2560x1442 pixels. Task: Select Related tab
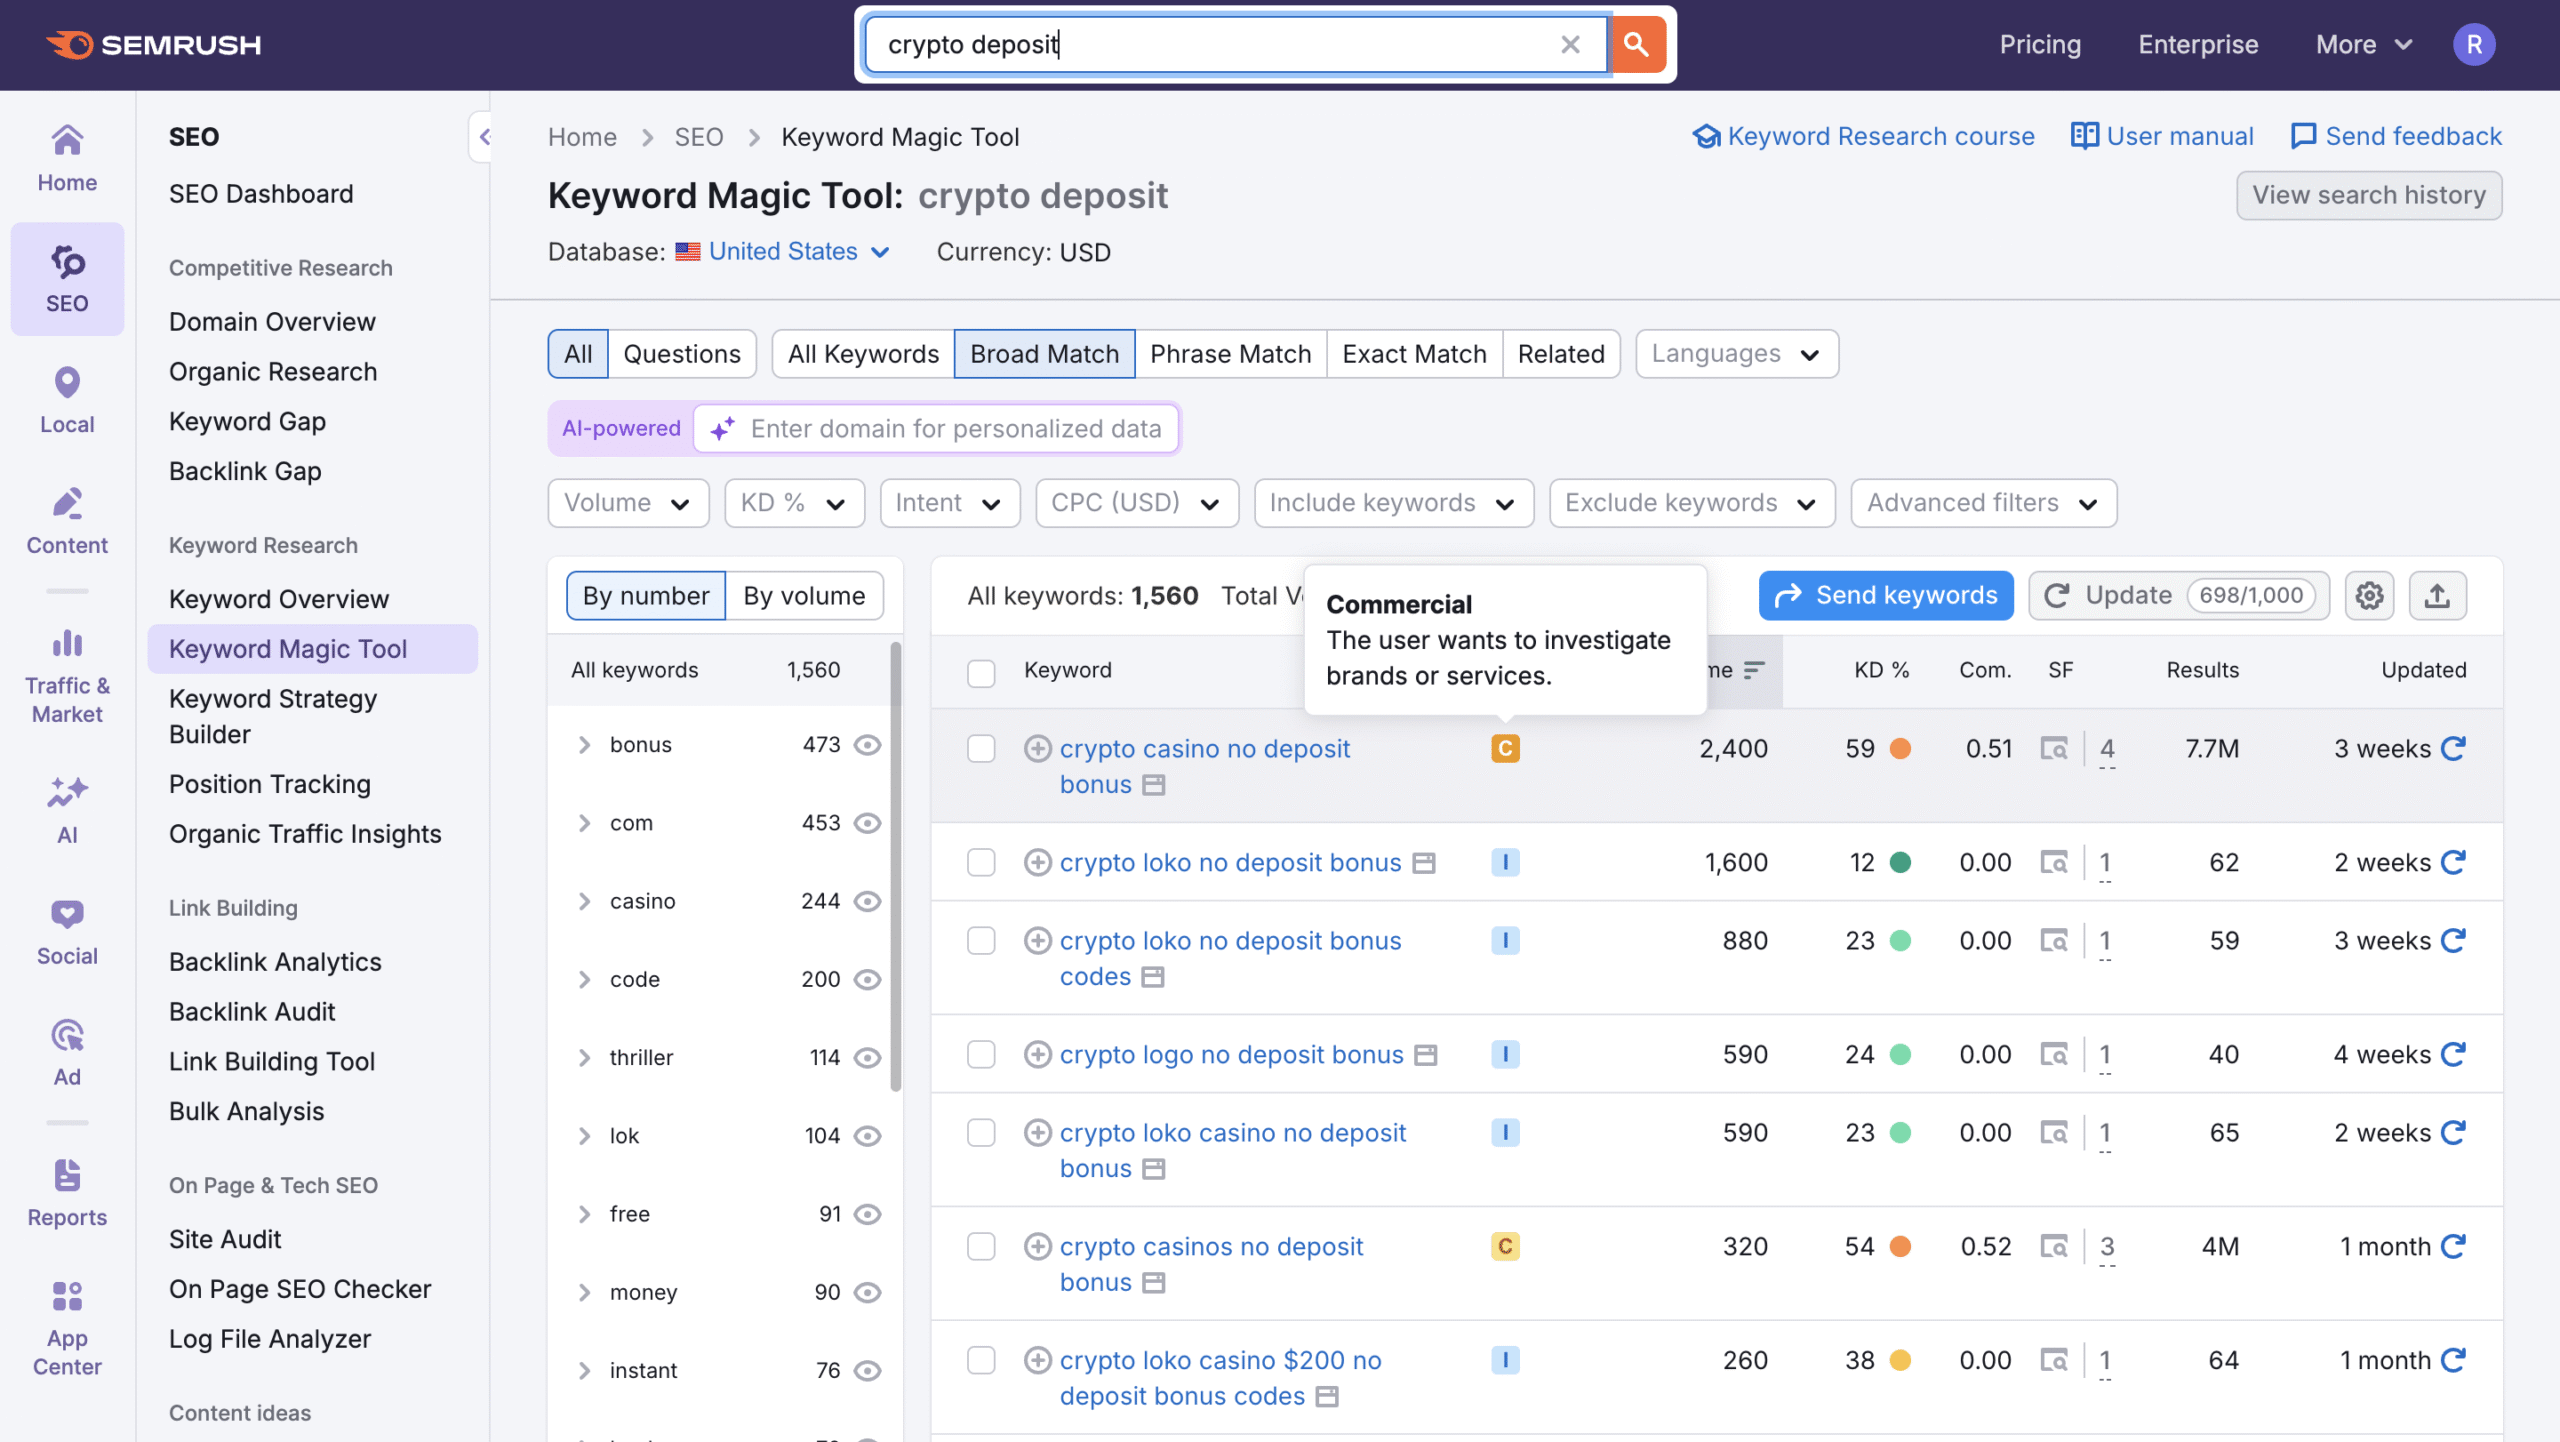[x=1560, y=354]
